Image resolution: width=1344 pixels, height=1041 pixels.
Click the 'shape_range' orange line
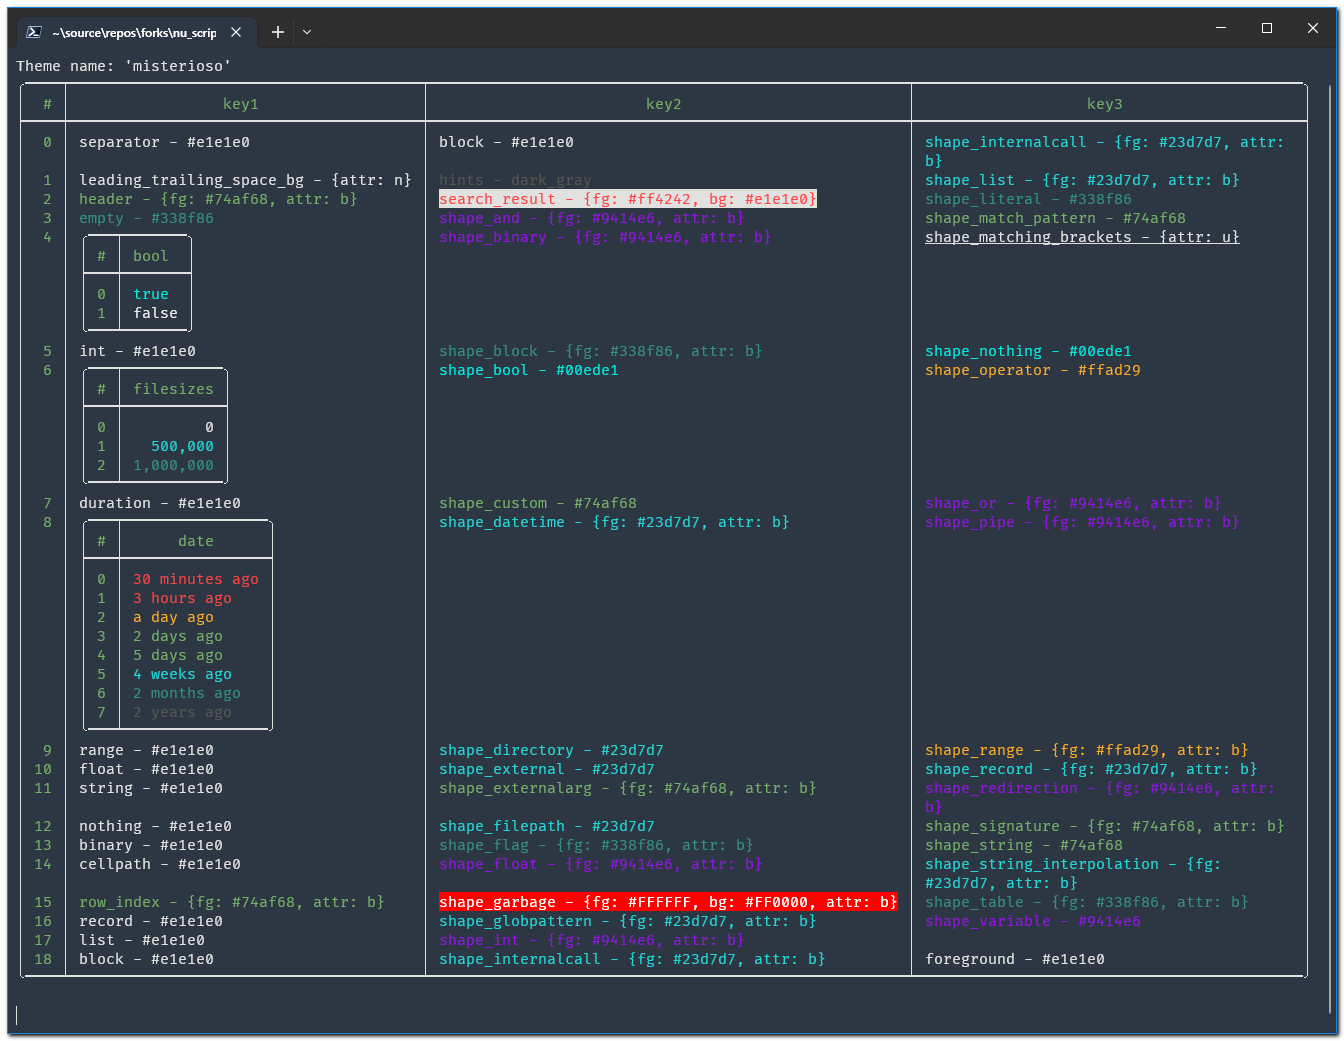[1087, 750]
